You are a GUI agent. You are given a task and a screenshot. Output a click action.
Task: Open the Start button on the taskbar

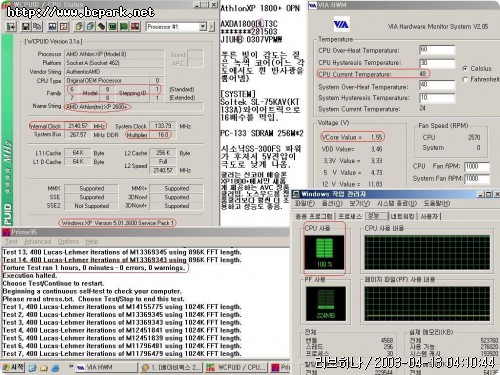click(13, 367)
